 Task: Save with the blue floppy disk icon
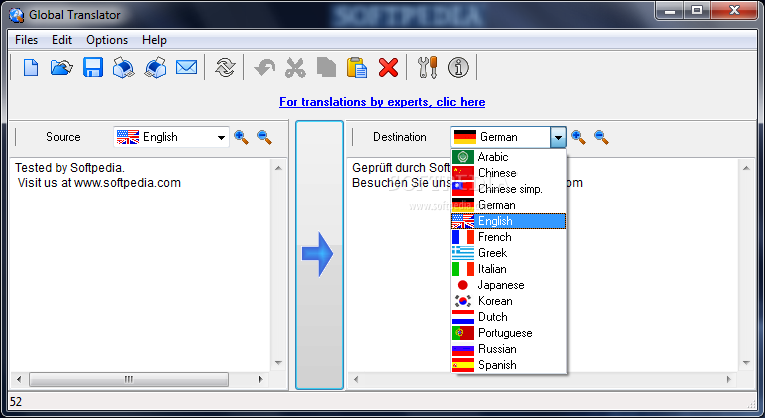[x=93, y=67]
